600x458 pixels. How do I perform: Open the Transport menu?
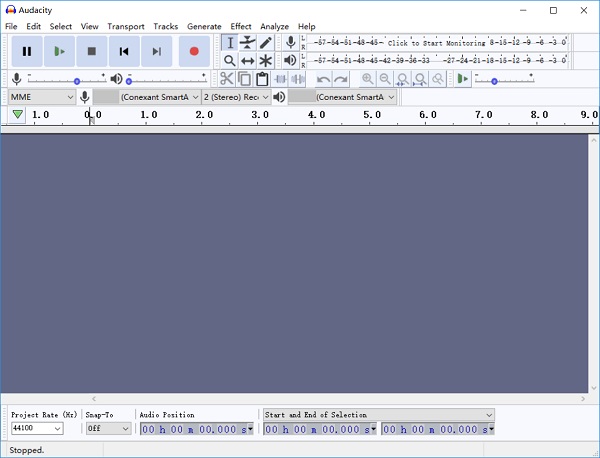click(x=126, y=26)
